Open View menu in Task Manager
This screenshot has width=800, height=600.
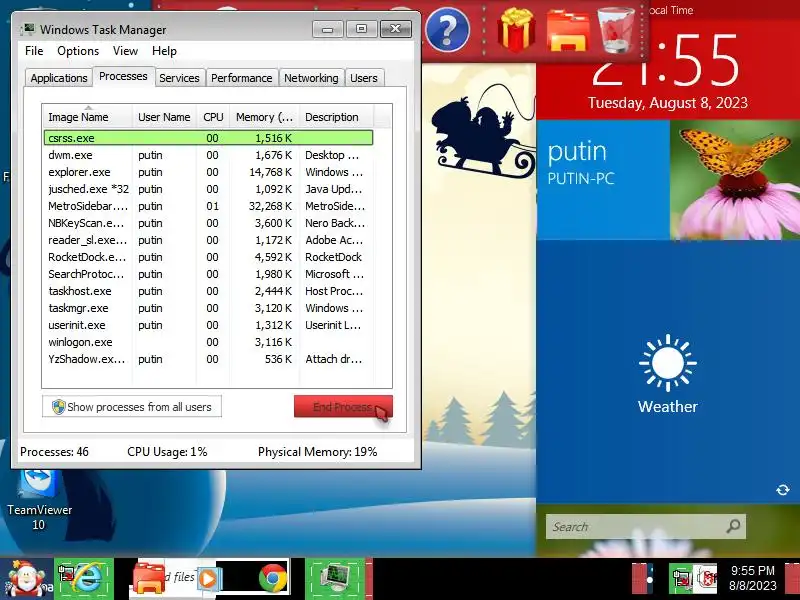(x=126, y=51)
